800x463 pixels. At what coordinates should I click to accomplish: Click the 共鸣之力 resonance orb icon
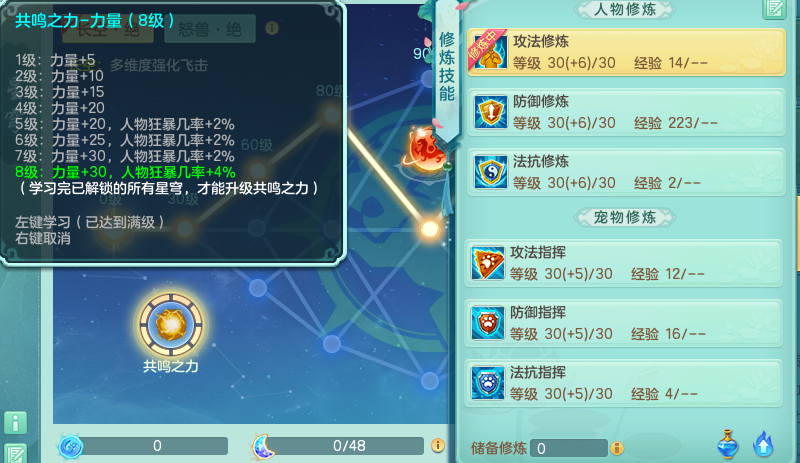coord(171,325)
